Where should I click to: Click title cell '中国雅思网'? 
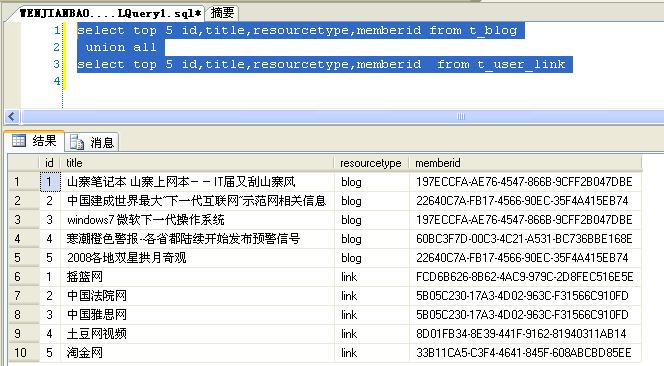(x=197, y=315)
